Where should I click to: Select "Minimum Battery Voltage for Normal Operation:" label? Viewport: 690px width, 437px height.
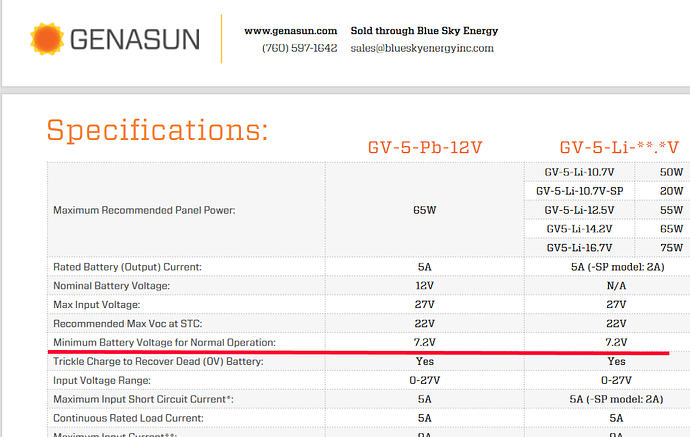click(x=164, y=342)
